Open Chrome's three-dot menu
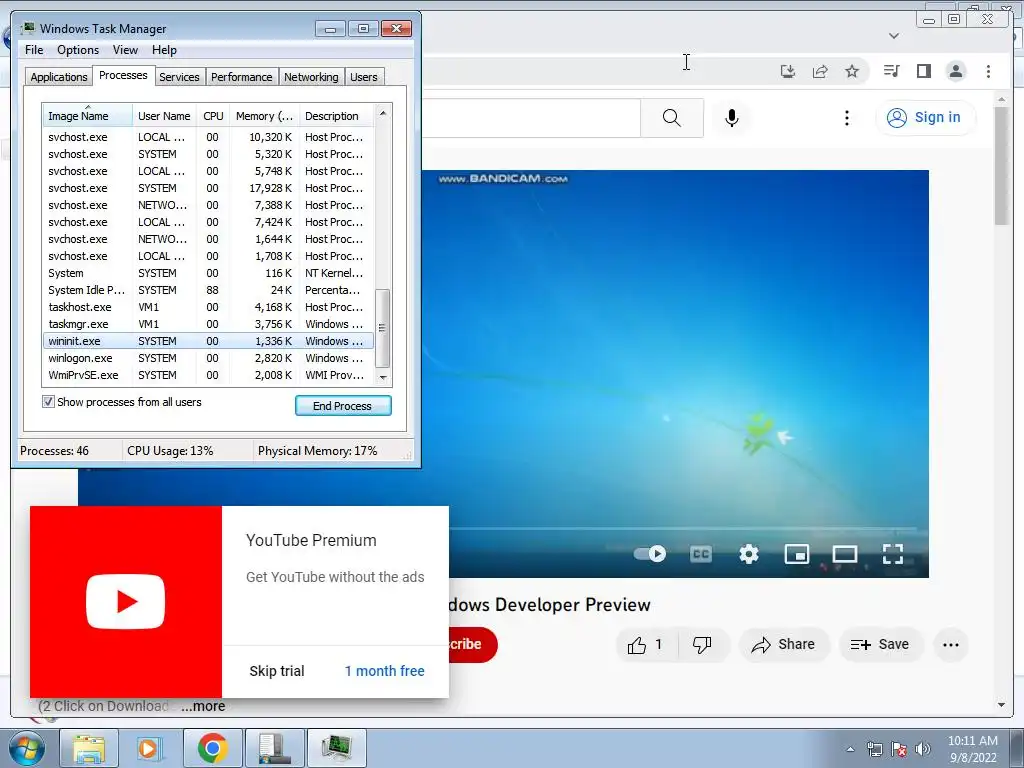The image size is (1024, 768). click(x=988, y=71)
